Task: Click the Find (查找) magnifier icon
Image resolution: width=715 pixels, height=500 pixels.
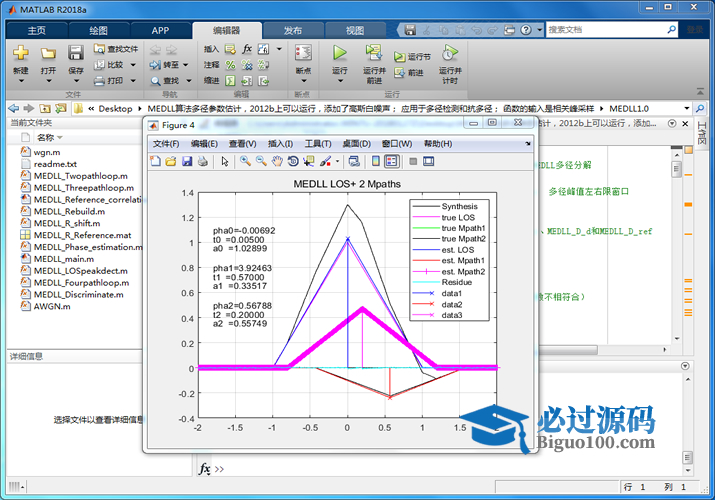Action: tap(155, 81)
